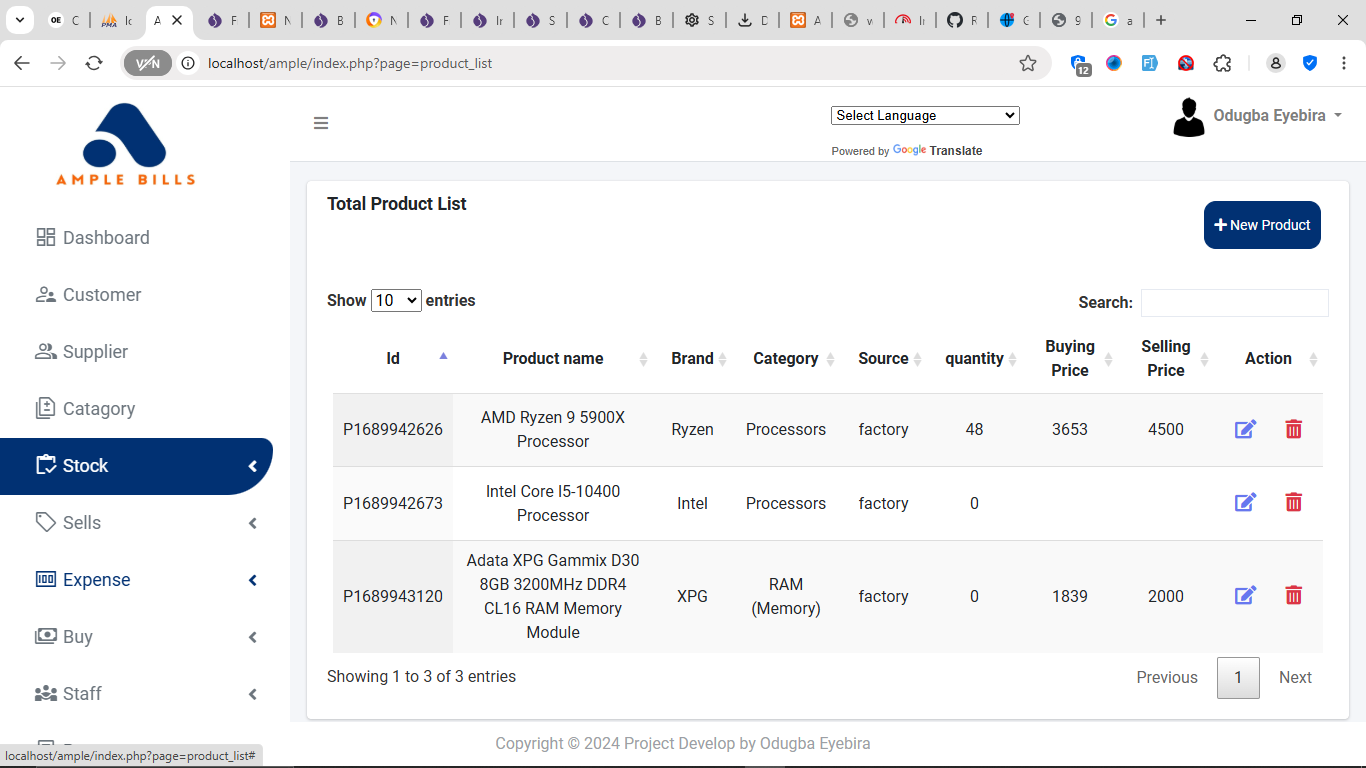Go to Next page of results

click(1295, 677)
